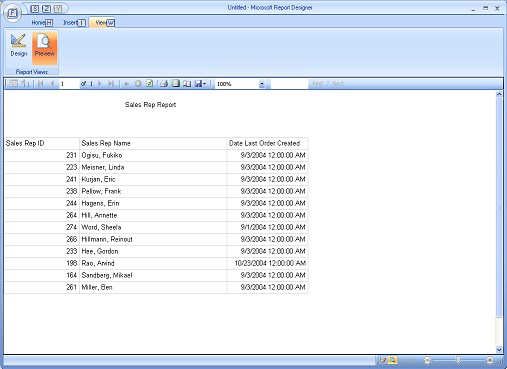This screenshot has height=369, width=507.
Task: Click the vertical scrollbar up arrow
Action: (499, 94)
